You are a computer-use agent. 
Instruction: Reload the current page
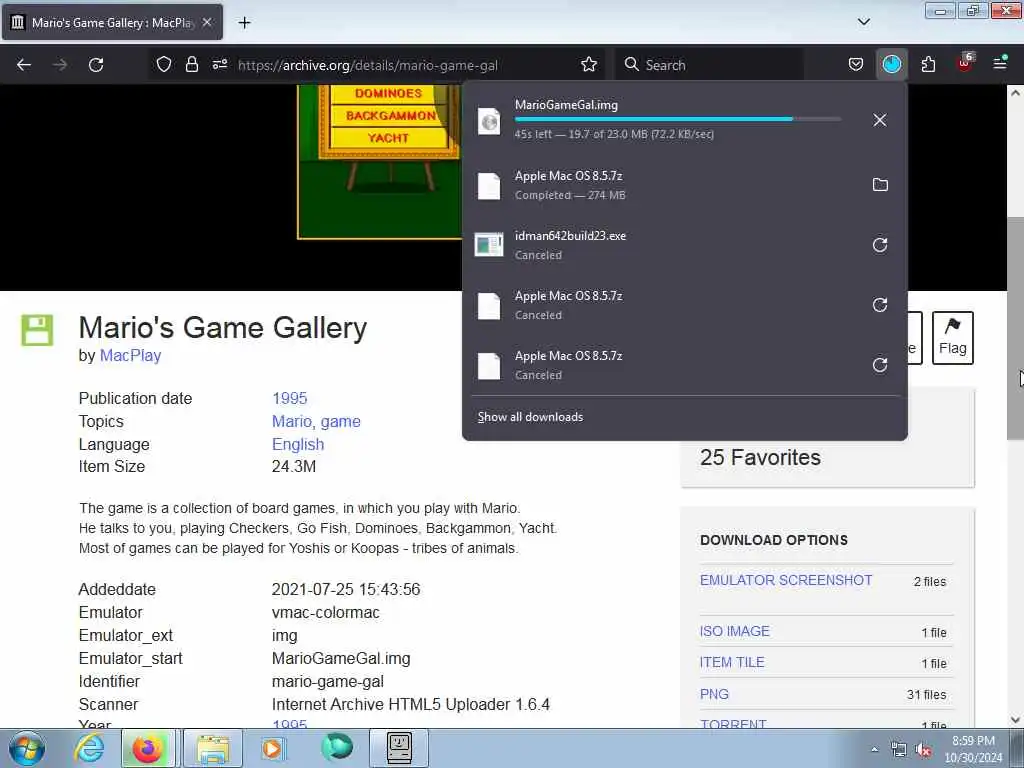96,65
